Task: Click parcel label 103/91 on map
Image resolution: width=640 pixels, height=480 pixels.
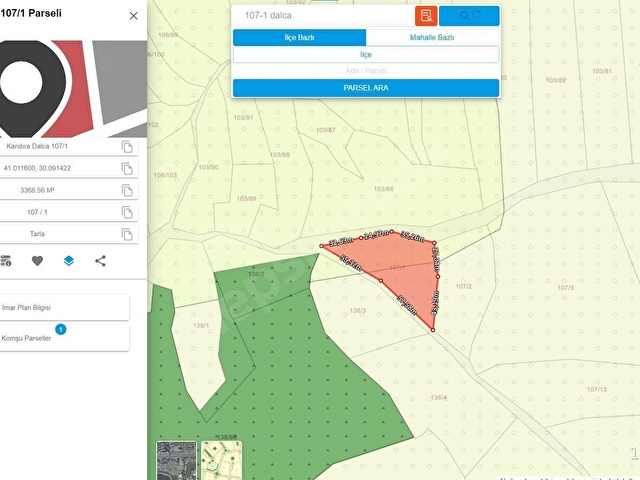Action: [x=243, y=118]
